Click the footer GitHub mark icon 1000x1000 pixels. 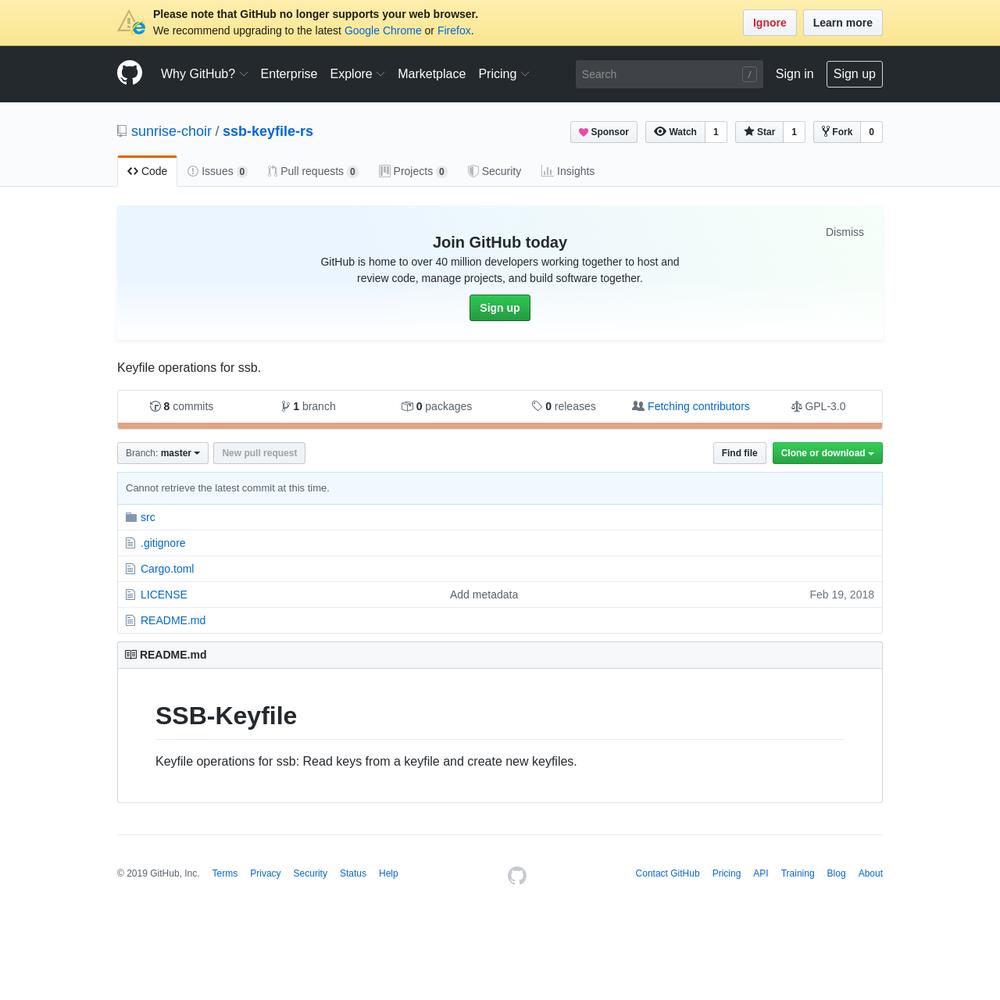tap(517, 876)
